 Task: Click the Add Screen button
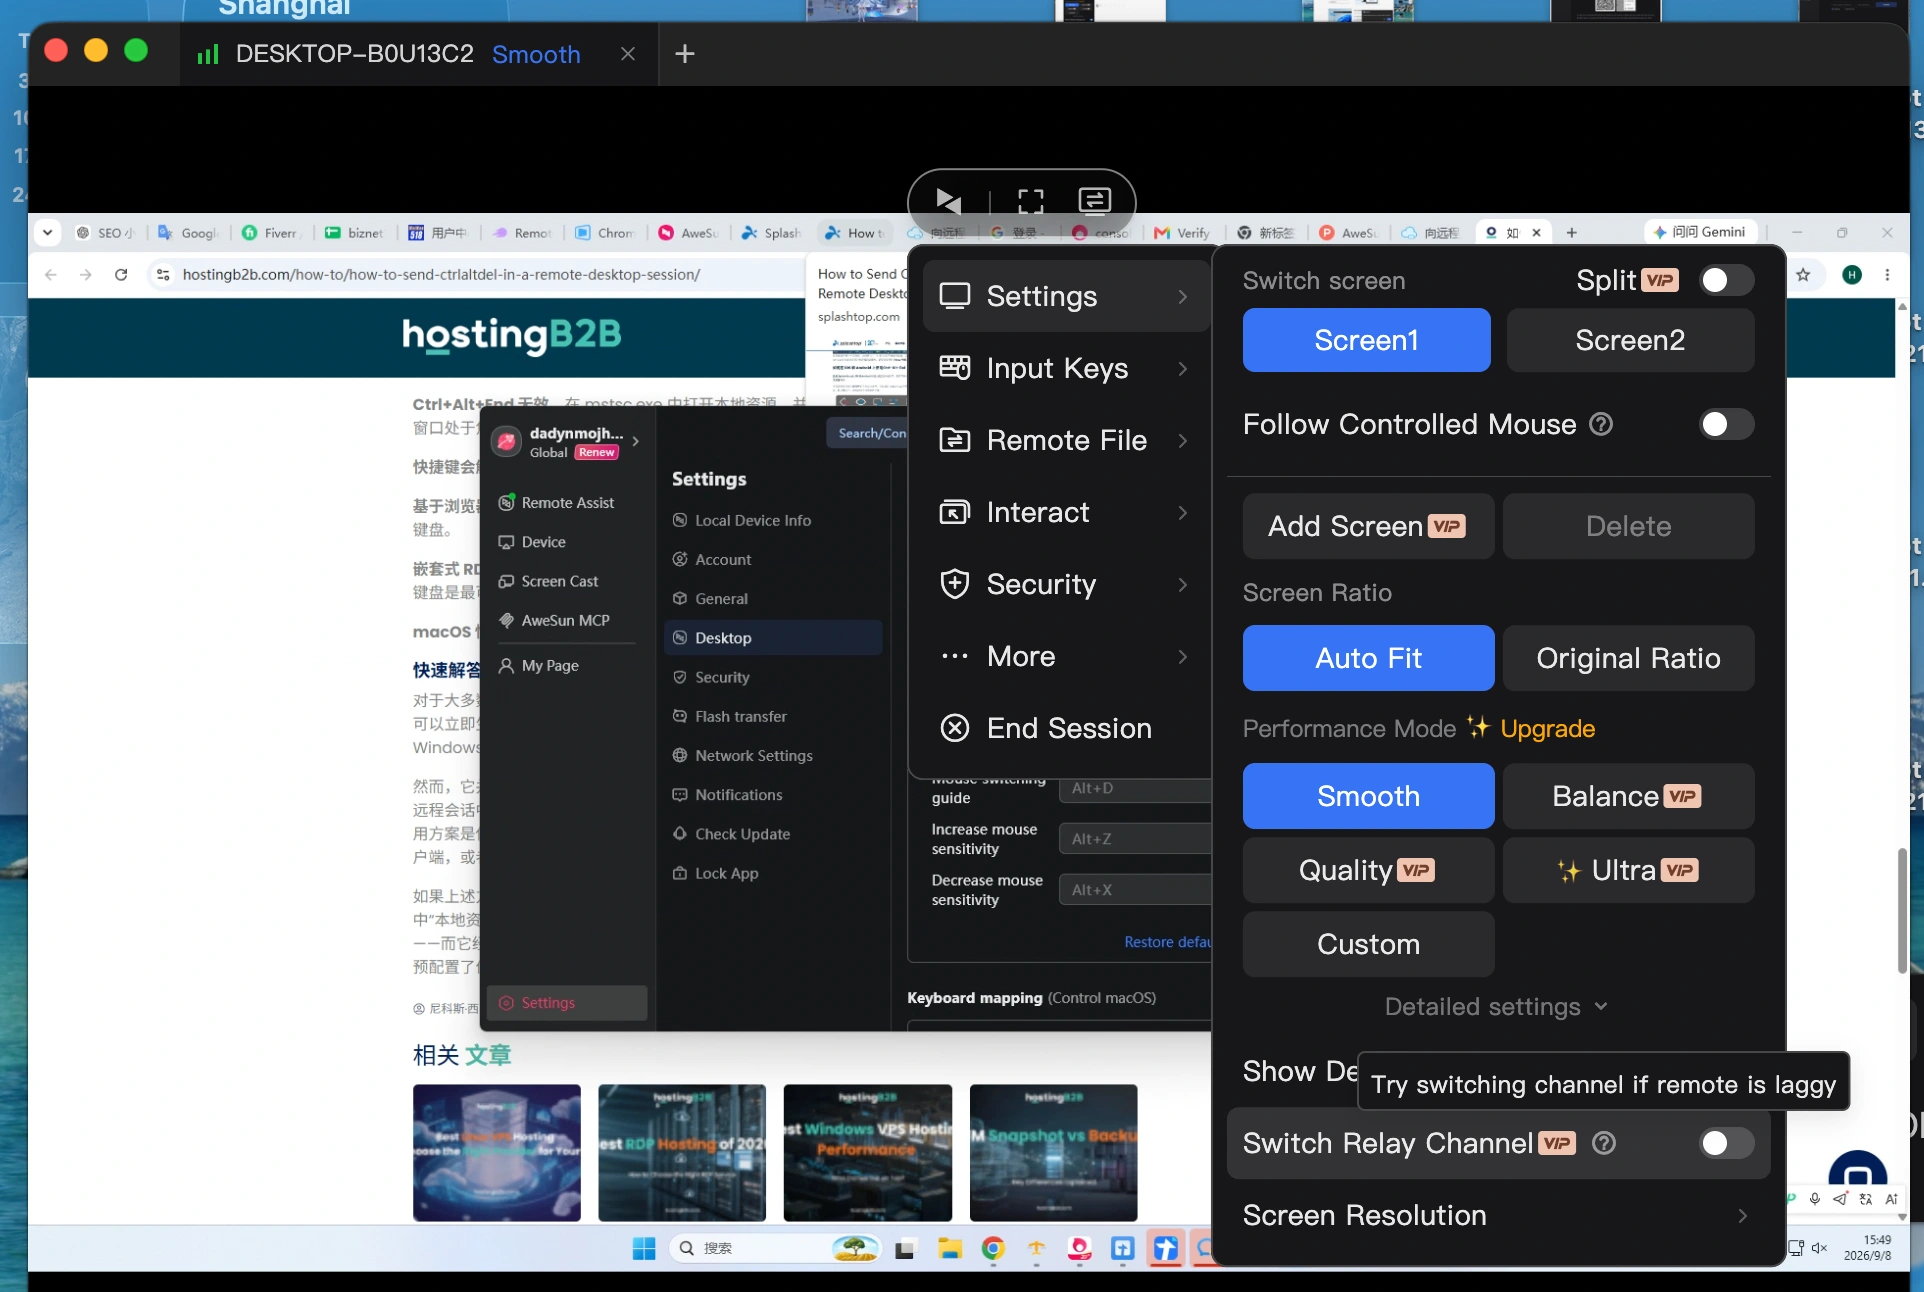click(x=1368, y=526)
